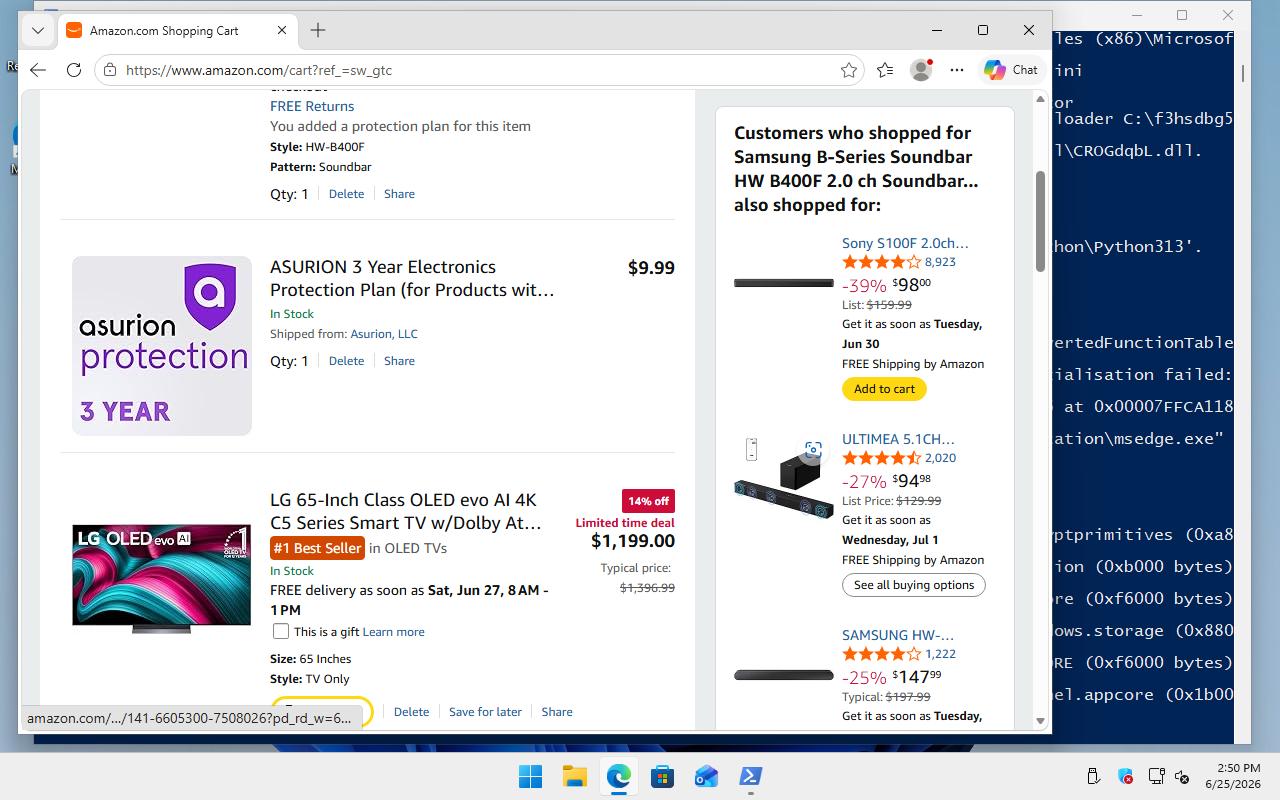Open File Explorer from the taskbar
The image size is (1280, 800).
[x=574, y=776]
